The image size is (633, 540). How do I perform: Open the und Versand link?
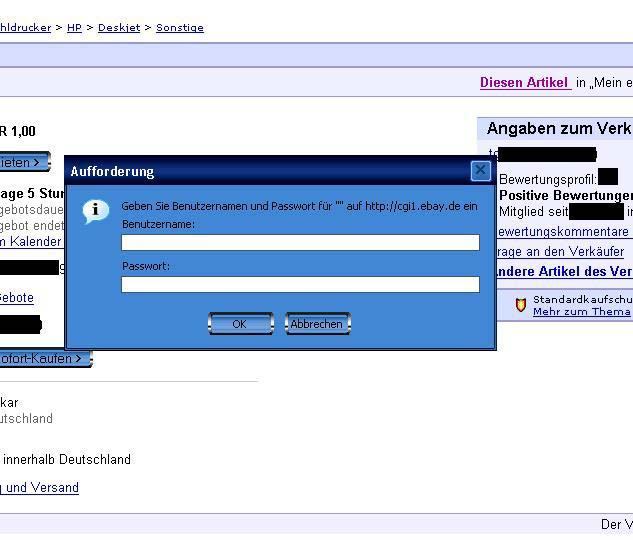point(40,488)
